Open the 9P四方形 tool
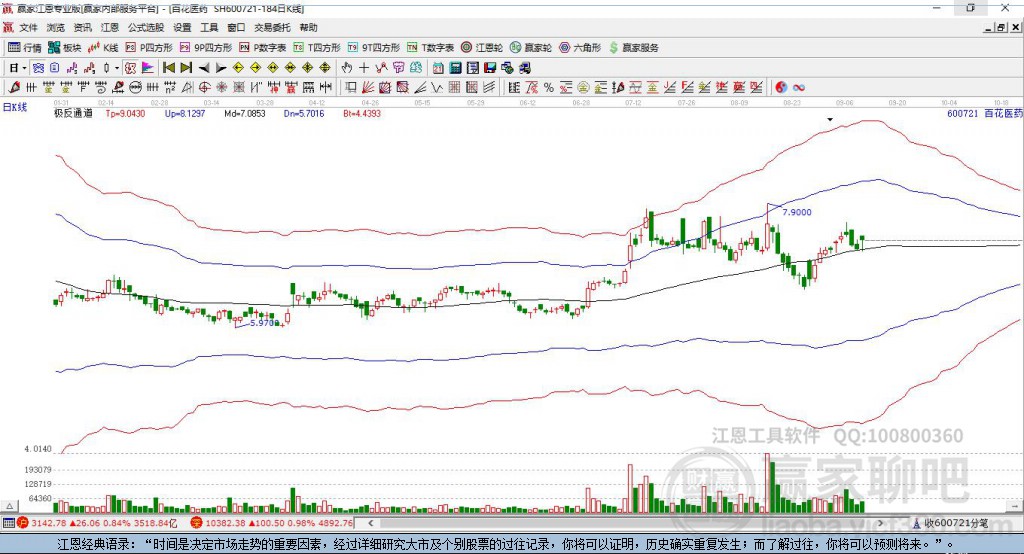 point(206,48)
